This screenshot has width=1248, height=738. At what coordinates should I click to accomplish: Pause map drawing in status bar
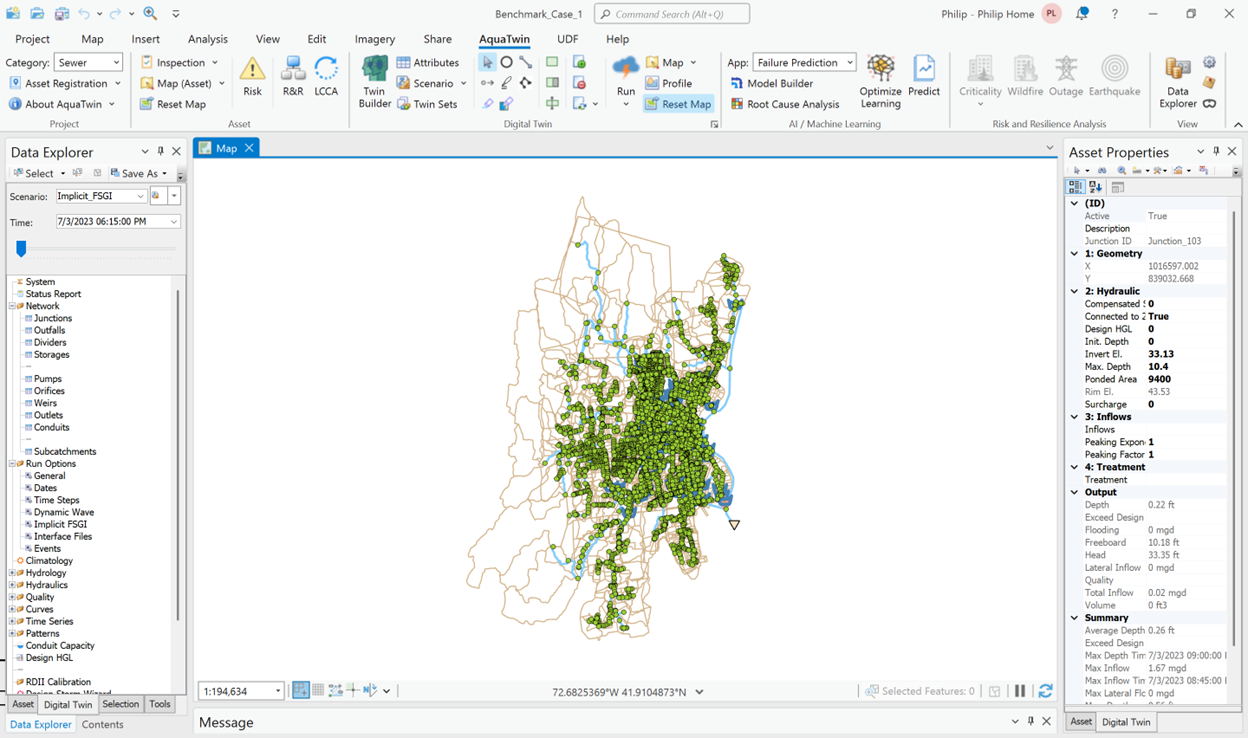click(x=1020, y=691)
